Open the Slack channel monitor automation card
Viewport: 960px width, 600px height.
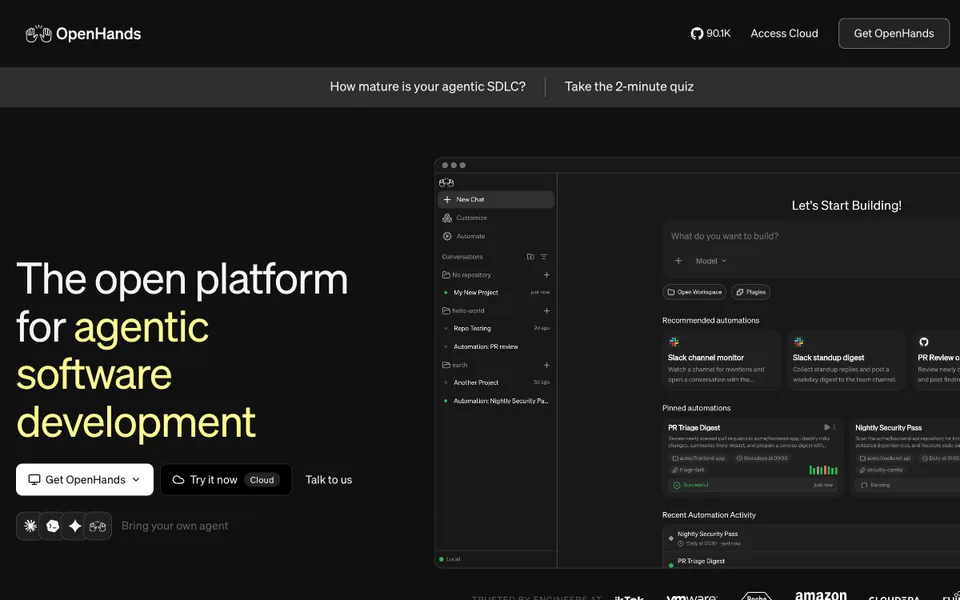pos(721,360)
